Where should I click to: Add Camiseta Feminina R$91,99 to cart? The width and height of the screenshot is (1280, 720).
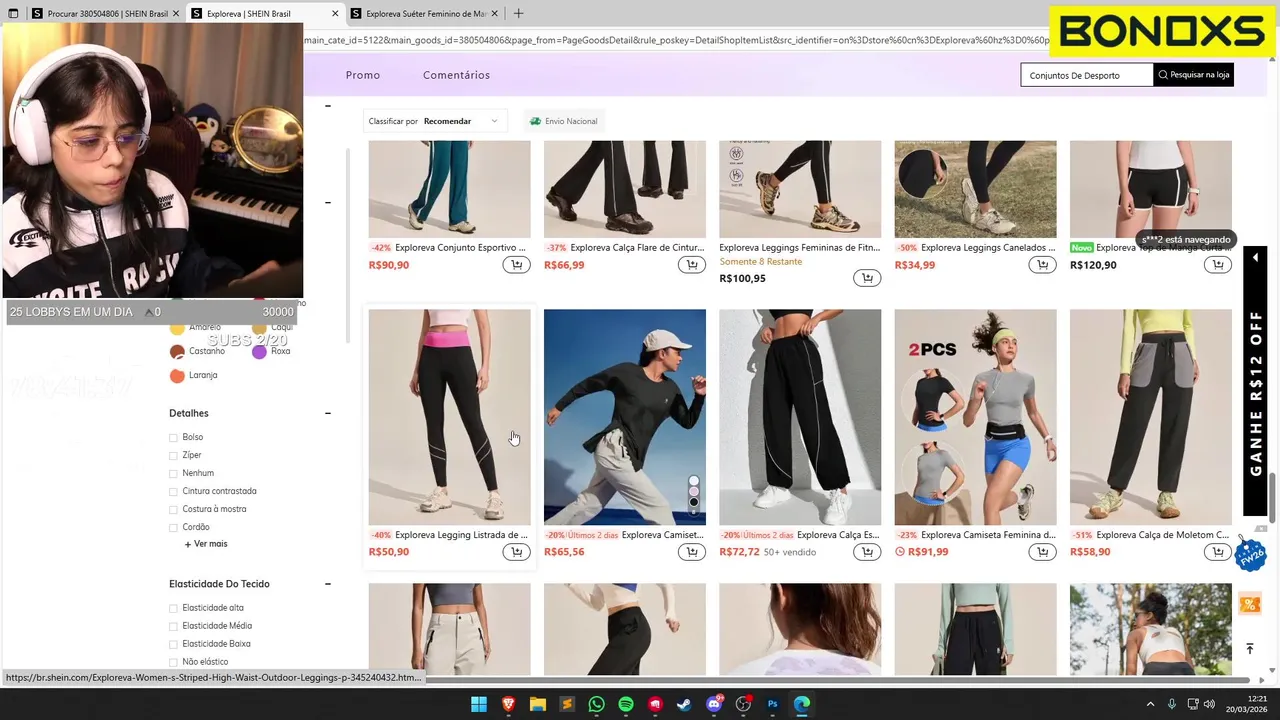tap(1042, 552)
